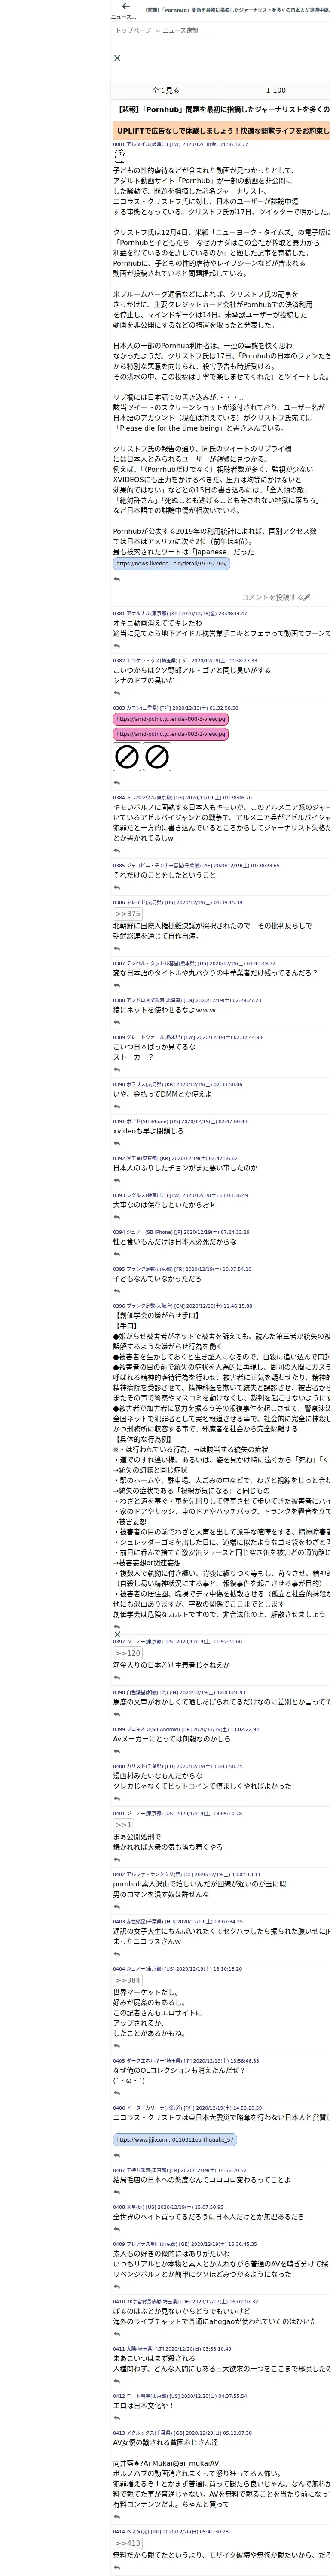Reply to post 0405 with the arrow icon
The height and width of the screenshot is (2576, 330).
[x=117, y=2093]
